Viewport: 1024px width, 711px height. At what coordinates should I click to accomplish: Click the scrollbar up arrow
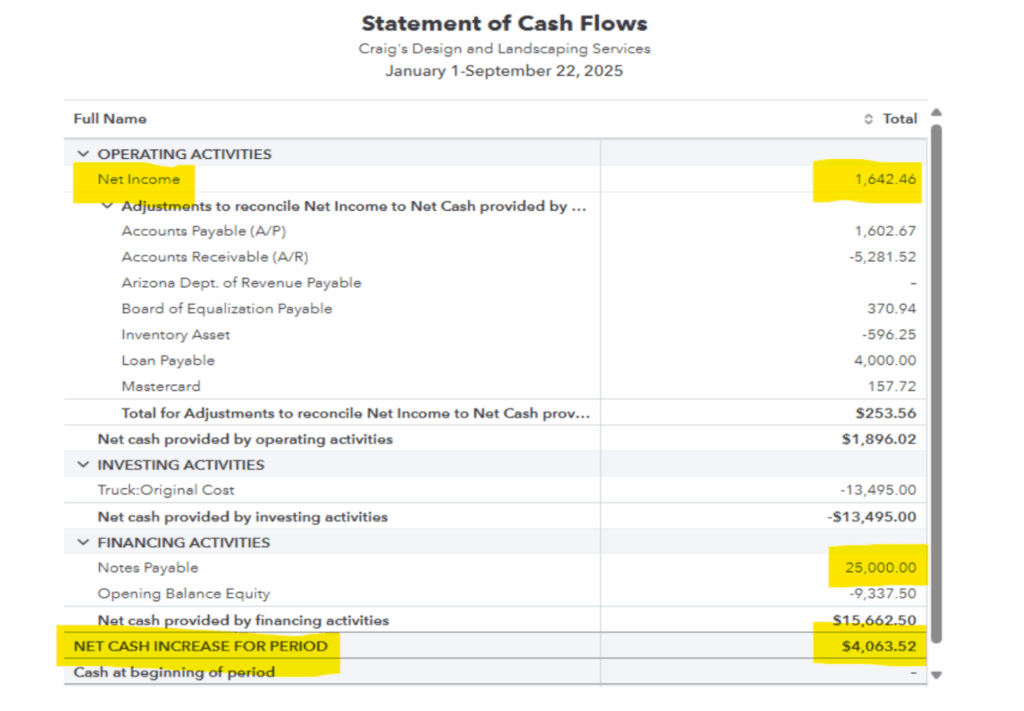pos(936,112)
